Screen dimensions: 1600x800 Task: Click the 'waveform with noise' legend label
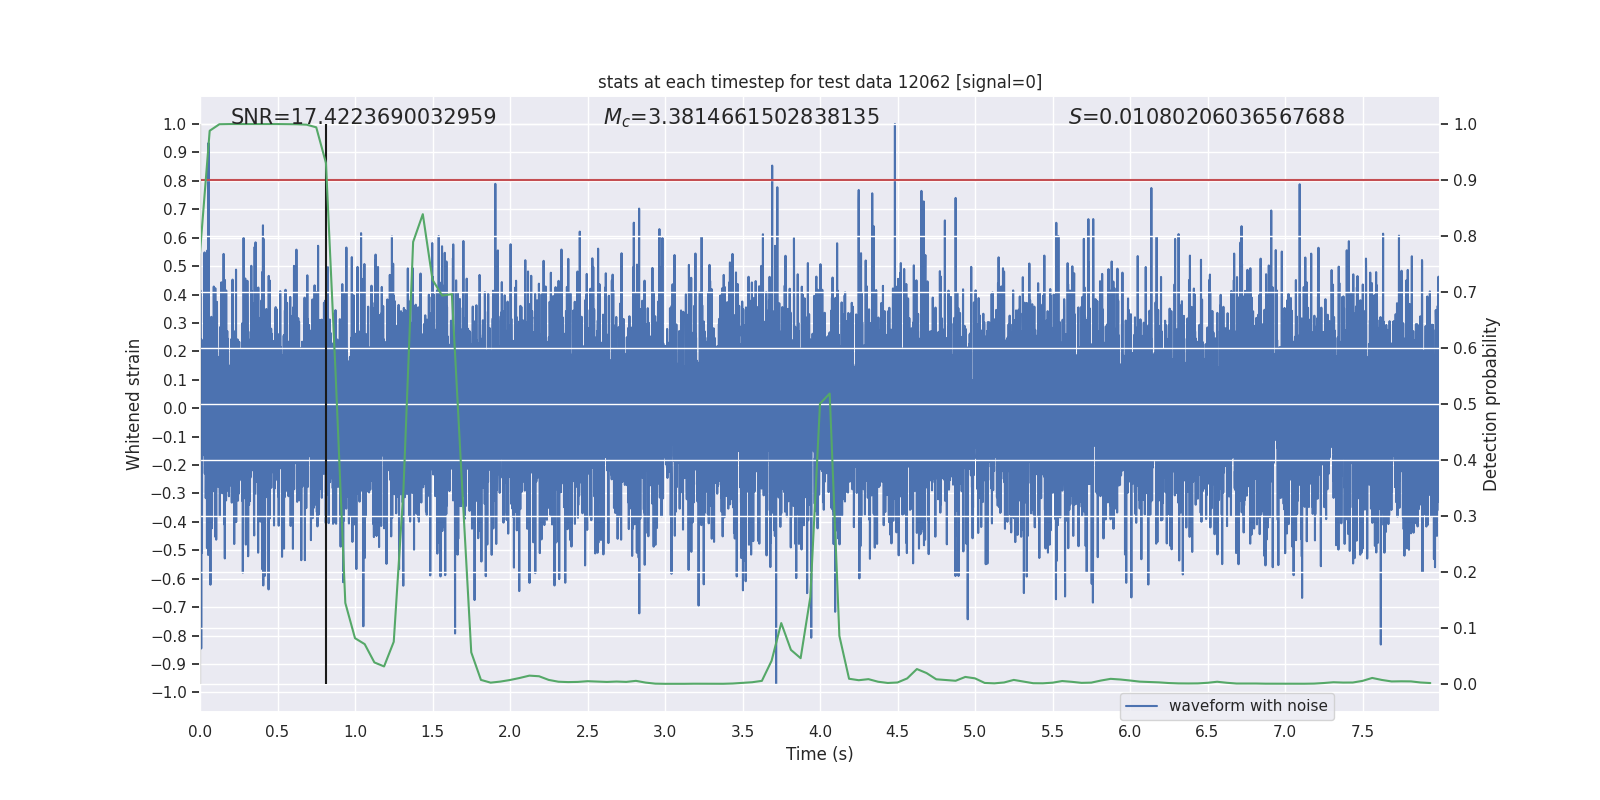[x=1247, y=706]
